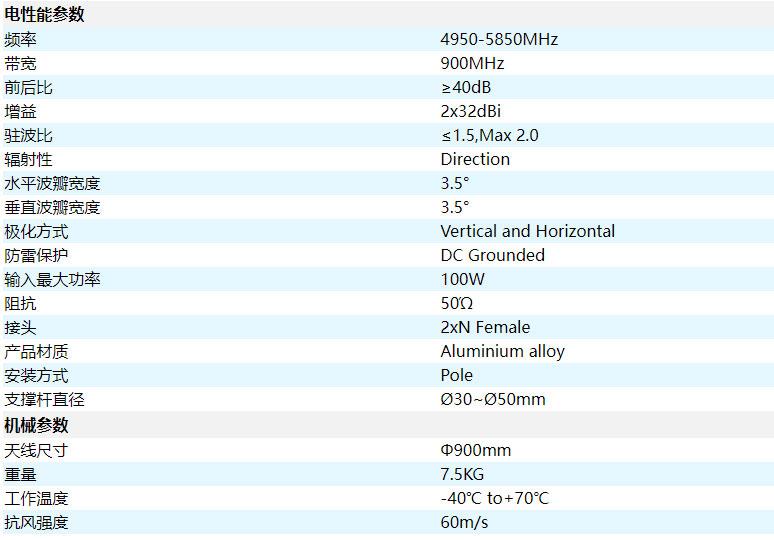Click the Vertical and Horizontal polarization text
The width and height of the screenshot is (774, 540).
(x=527, y=232)
